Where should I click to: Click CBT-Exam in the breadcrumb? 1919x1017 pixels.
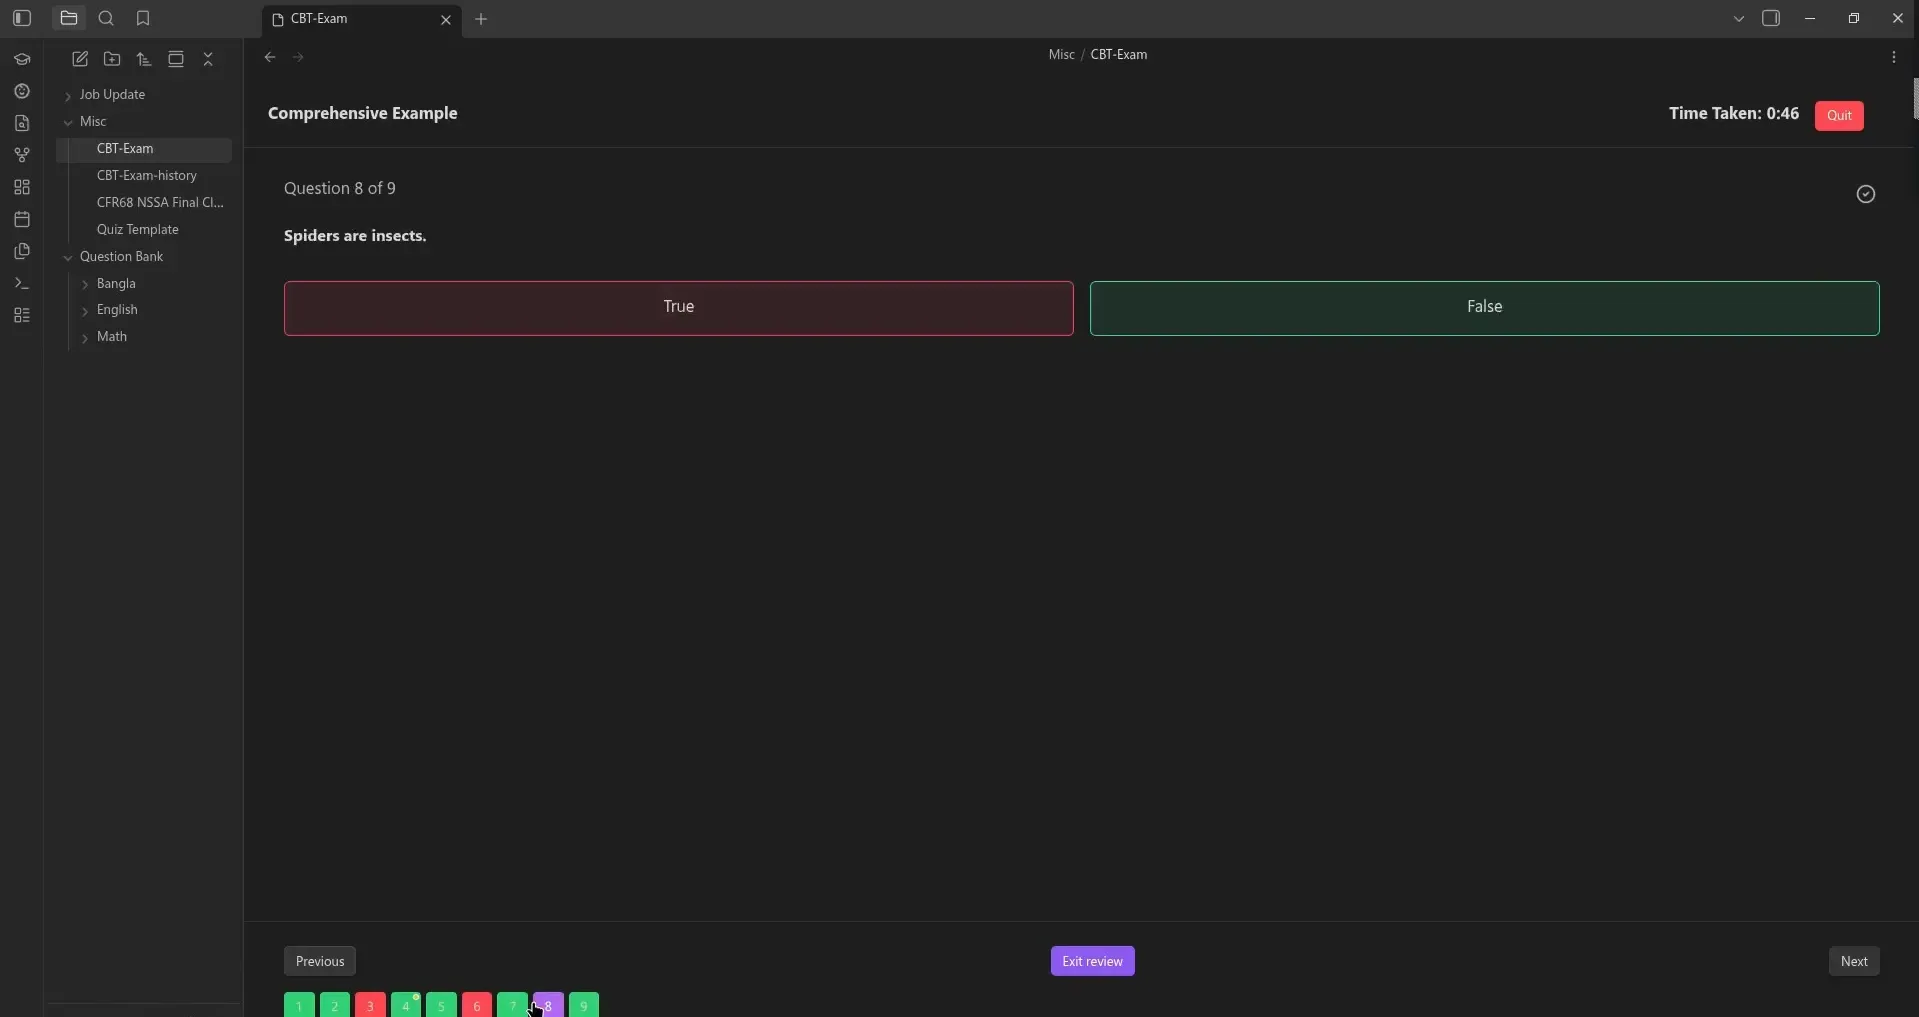click(x=1119, y=55)
